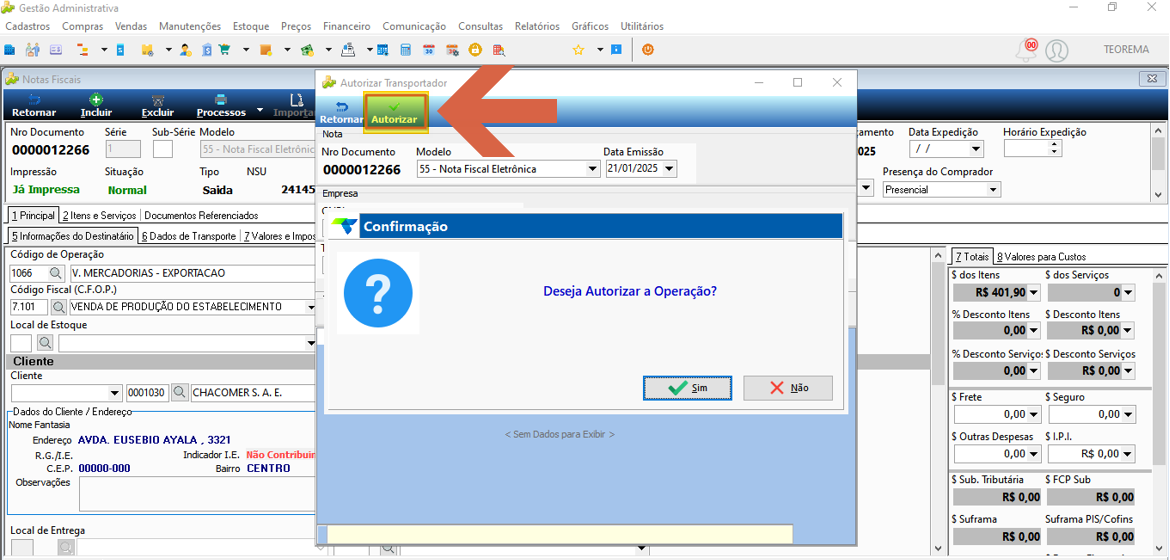Screen dimensions: 1170x560
Task: Click the orange power icon
Action: 648,50
